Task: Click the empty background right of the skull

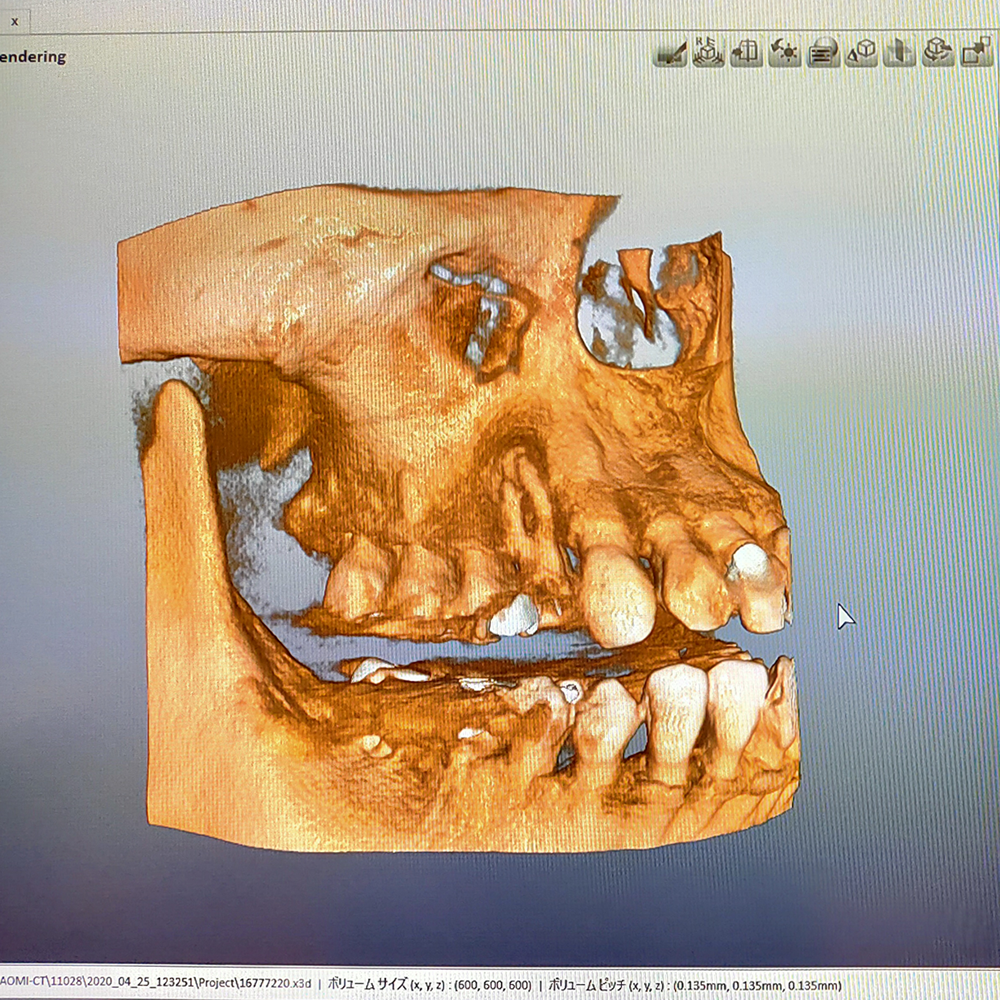Action: pyautogui.click(x=900, y=450)
